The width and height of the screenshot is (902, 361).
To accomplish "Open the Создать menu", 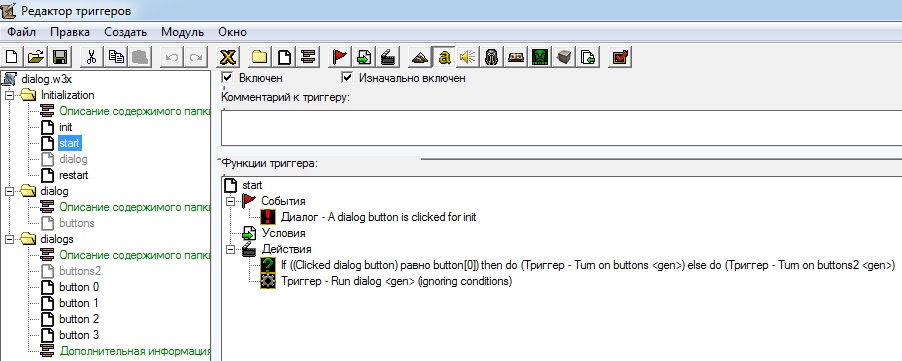I will [x=125, y=32].
